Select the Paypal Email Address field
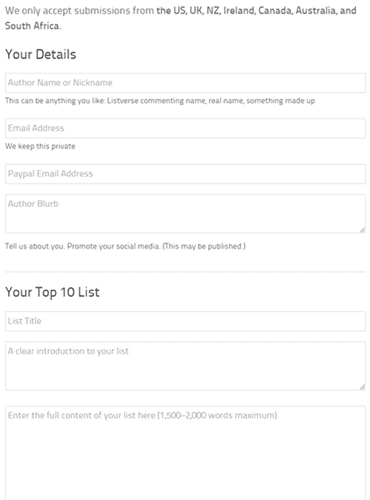This screenshot has height=500, width=370. click(x=185, y=174)
